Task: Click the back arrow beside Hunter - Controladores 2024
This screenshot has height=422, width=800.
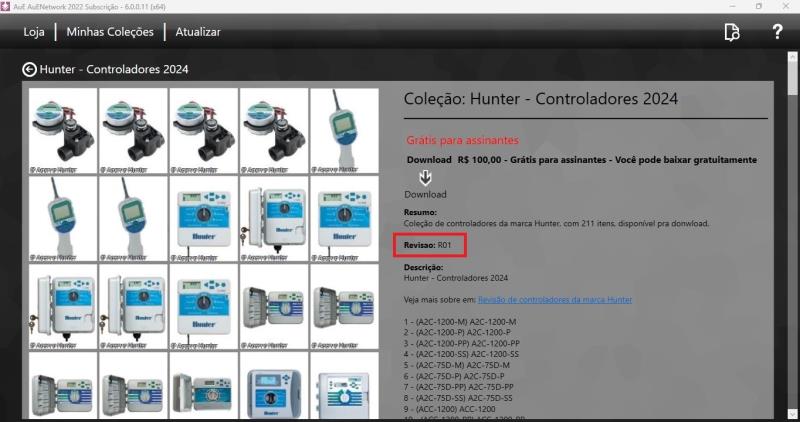Action: pos(30,70)
